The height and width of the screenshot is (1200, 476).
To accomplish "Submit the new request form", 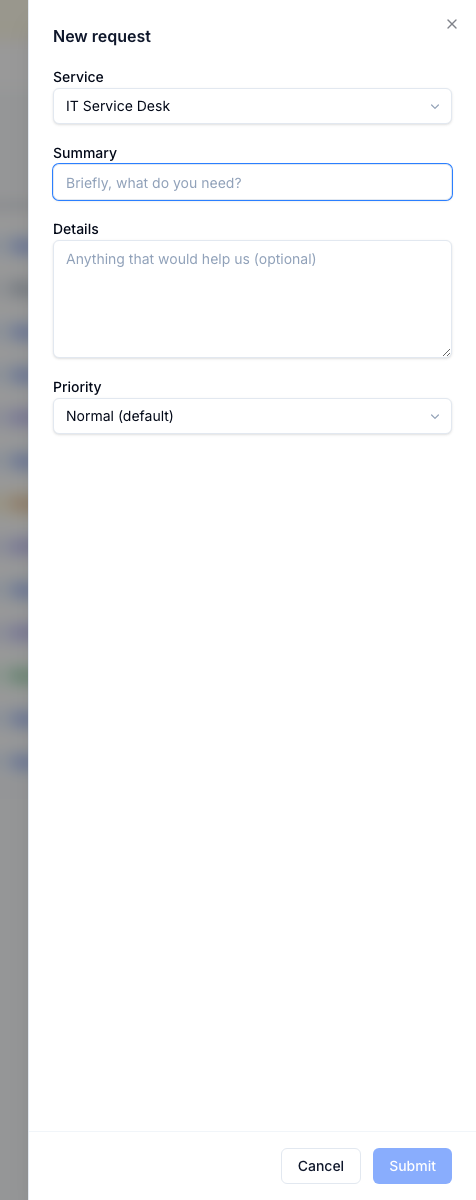I will [413, 1166].
